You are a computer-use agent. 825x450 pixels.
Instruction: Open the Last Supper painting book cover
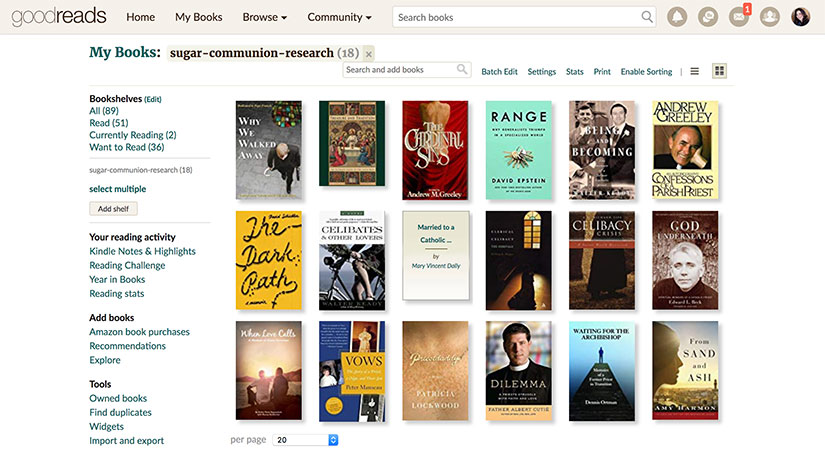(x=352, y=143)
